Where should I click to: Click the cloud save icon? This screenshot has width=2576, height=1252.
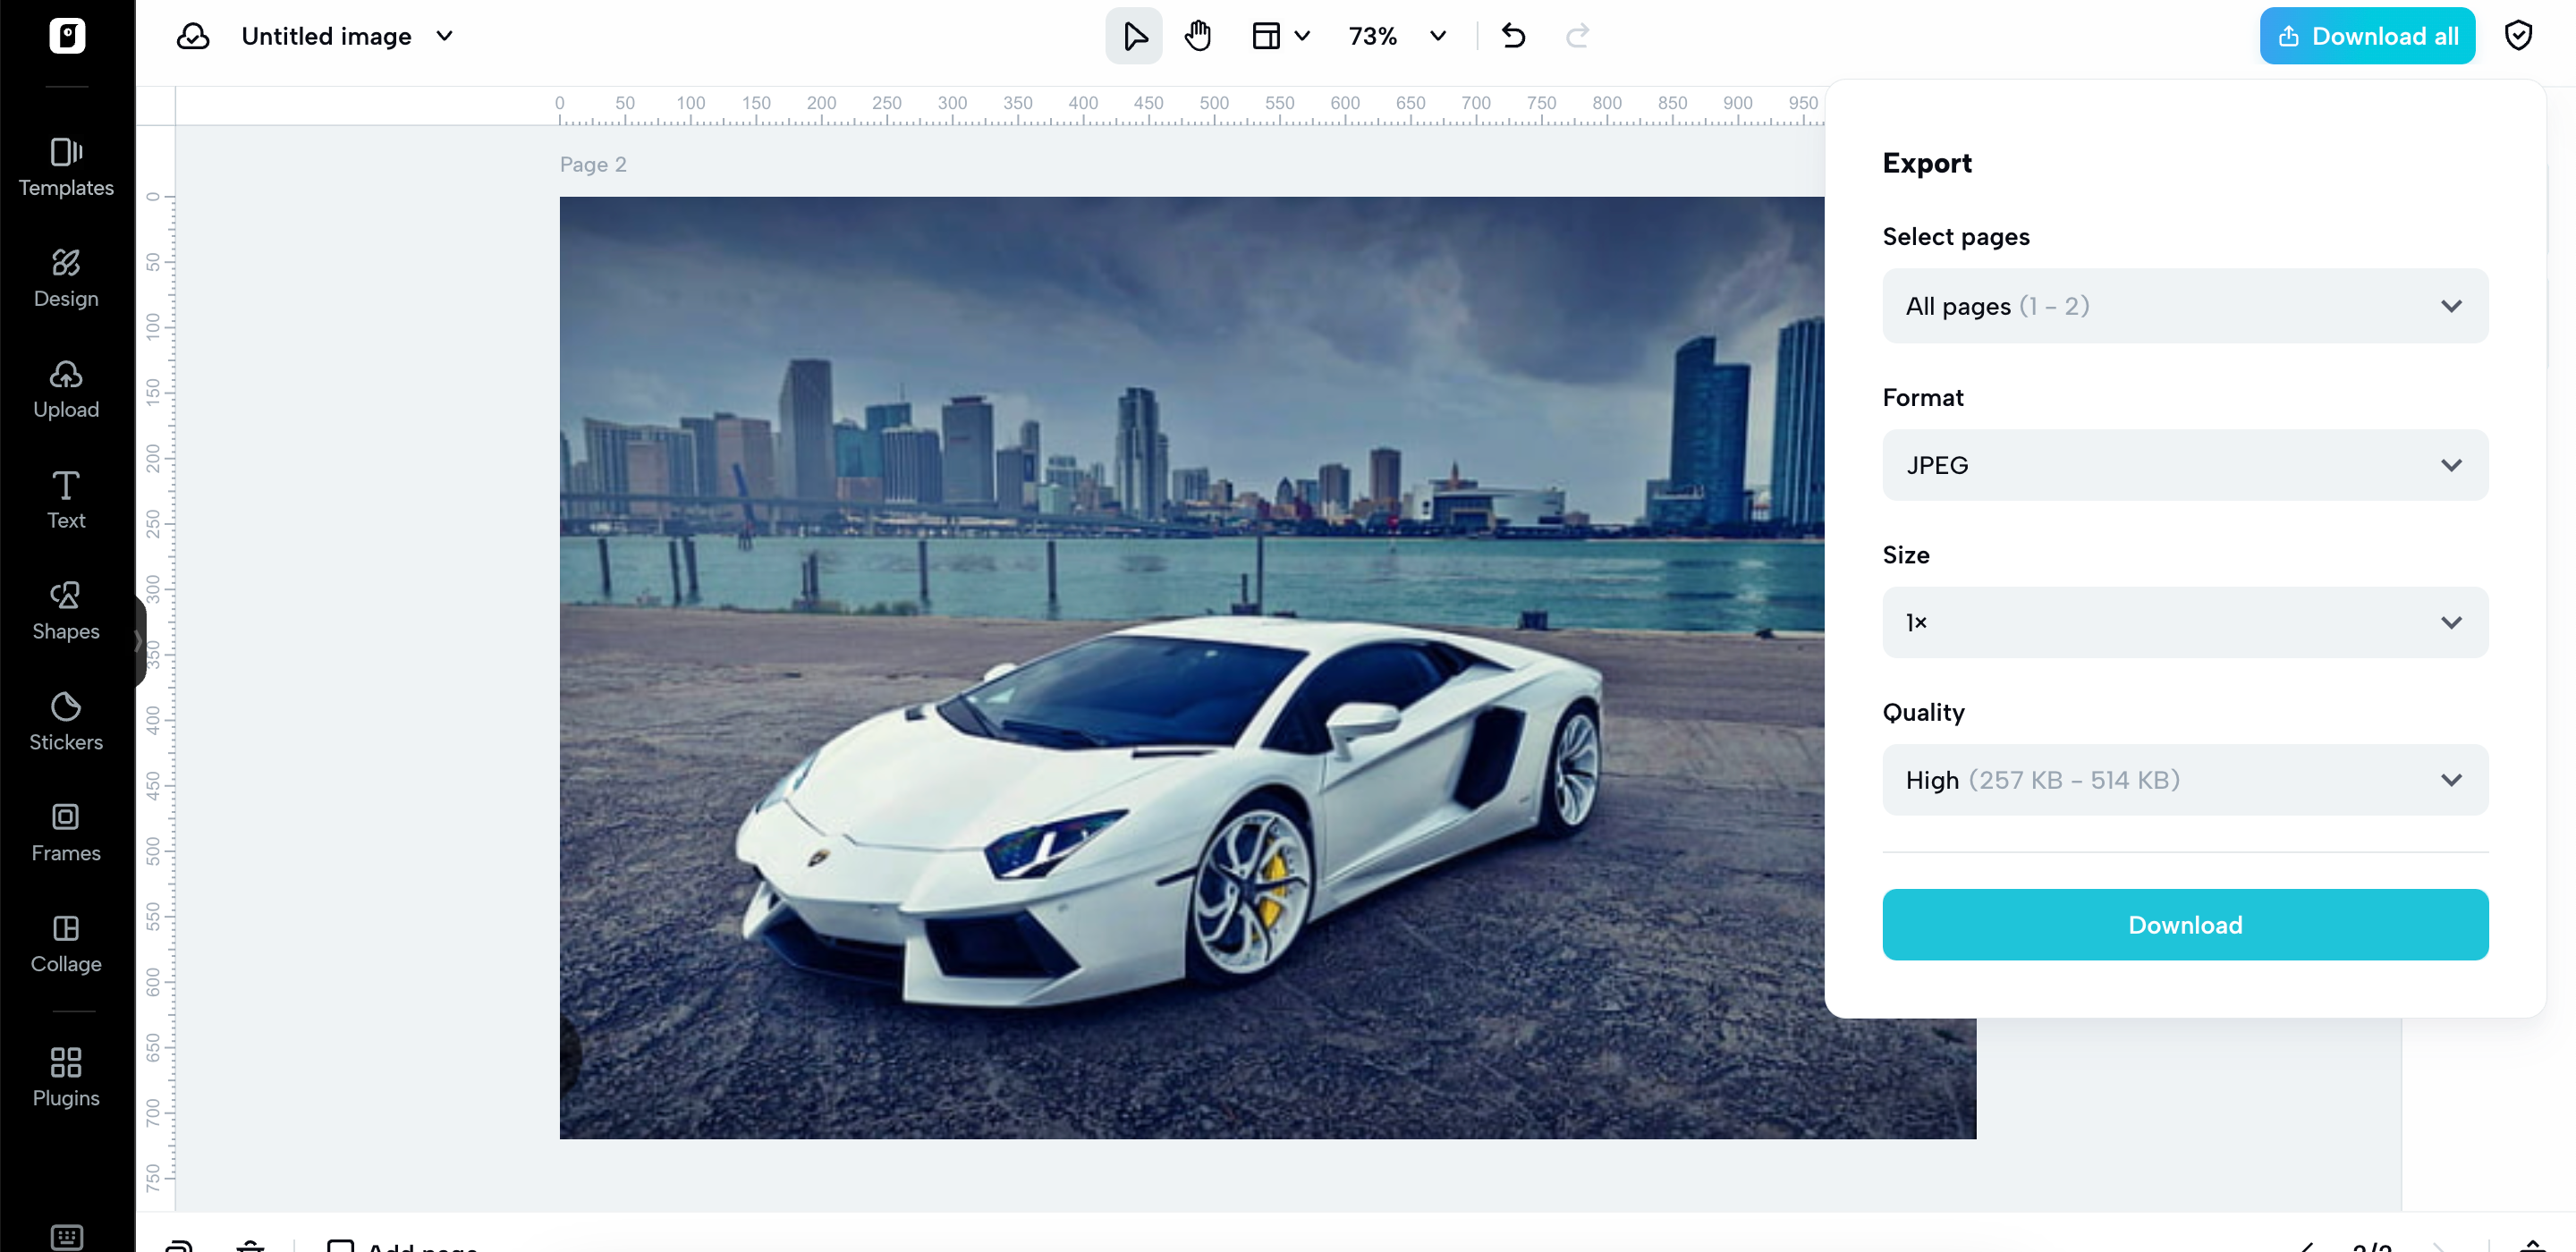193,36
